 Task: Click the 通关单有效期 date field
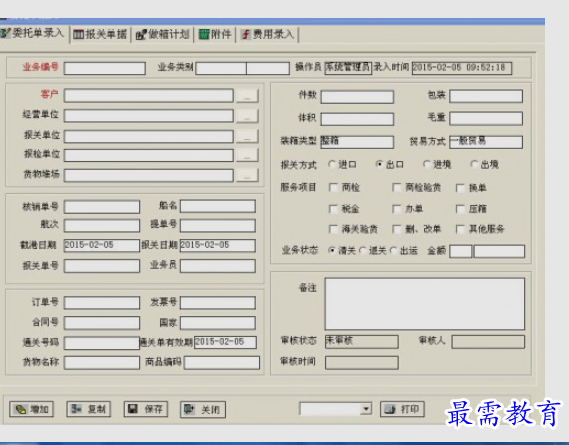(x=225, y=342)
